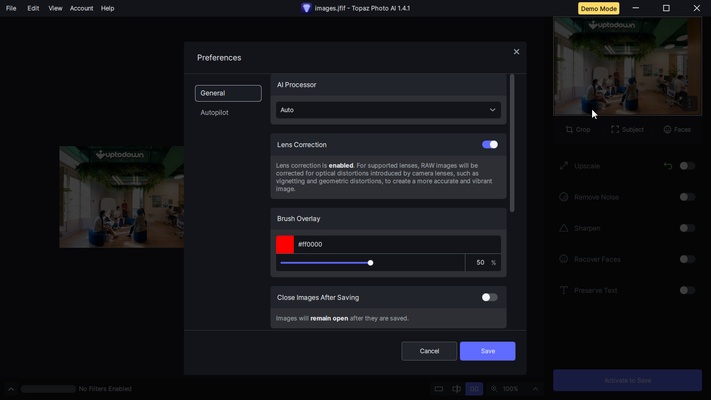Close the Preferences dialog with the X
The width and height of the screenshot is (711, 400).
516,52
